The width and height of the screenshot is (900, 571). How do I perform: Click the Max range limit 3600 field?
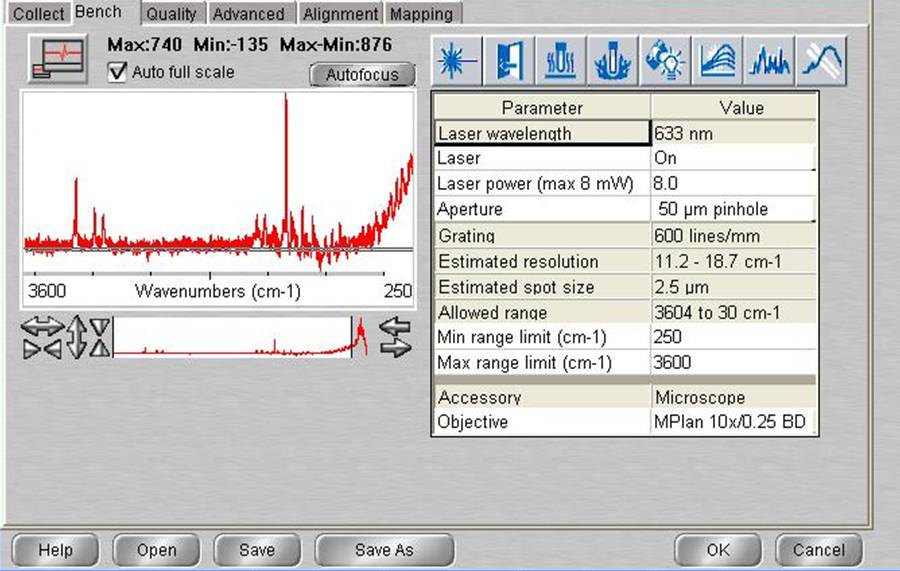tap(734, 362)
